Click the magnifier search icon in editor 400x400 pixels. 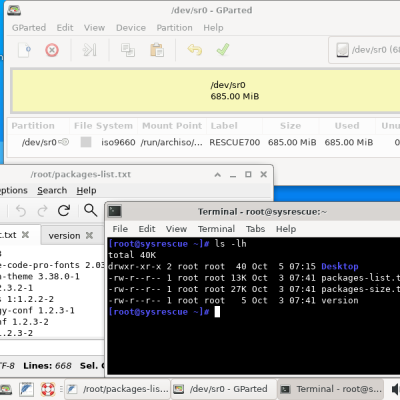90,210
